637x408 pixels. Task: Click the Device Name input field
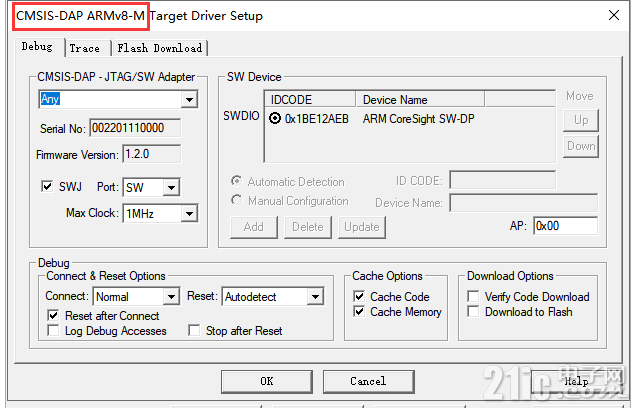(524, 203)
